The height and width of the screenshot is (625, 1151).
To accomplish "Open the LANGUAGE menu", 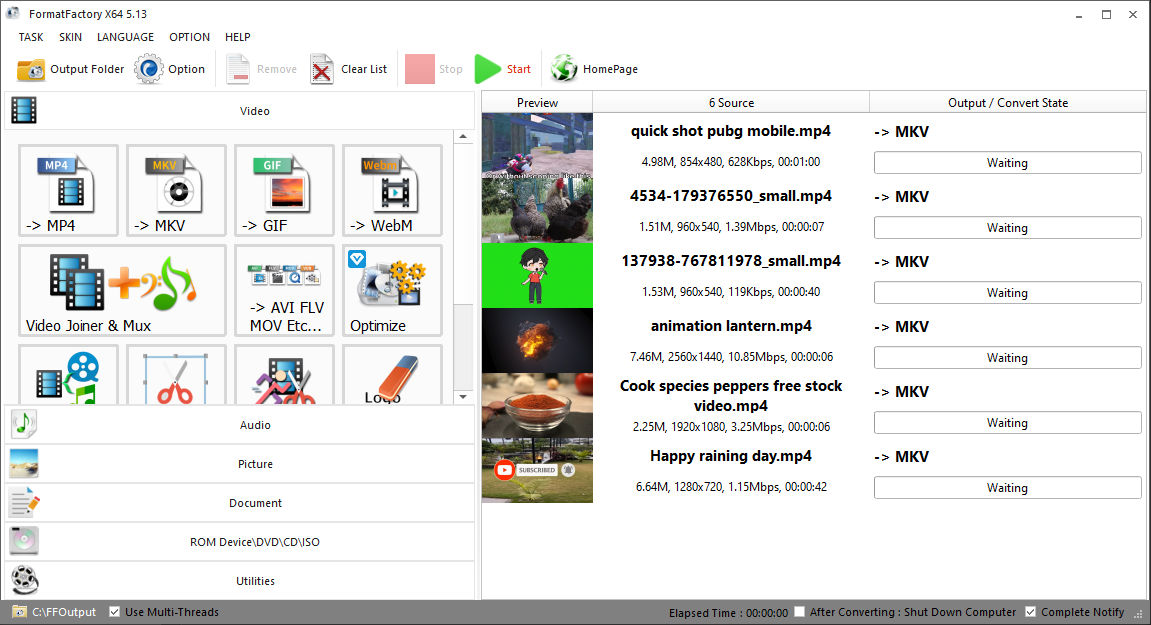I will coord(126,37).
